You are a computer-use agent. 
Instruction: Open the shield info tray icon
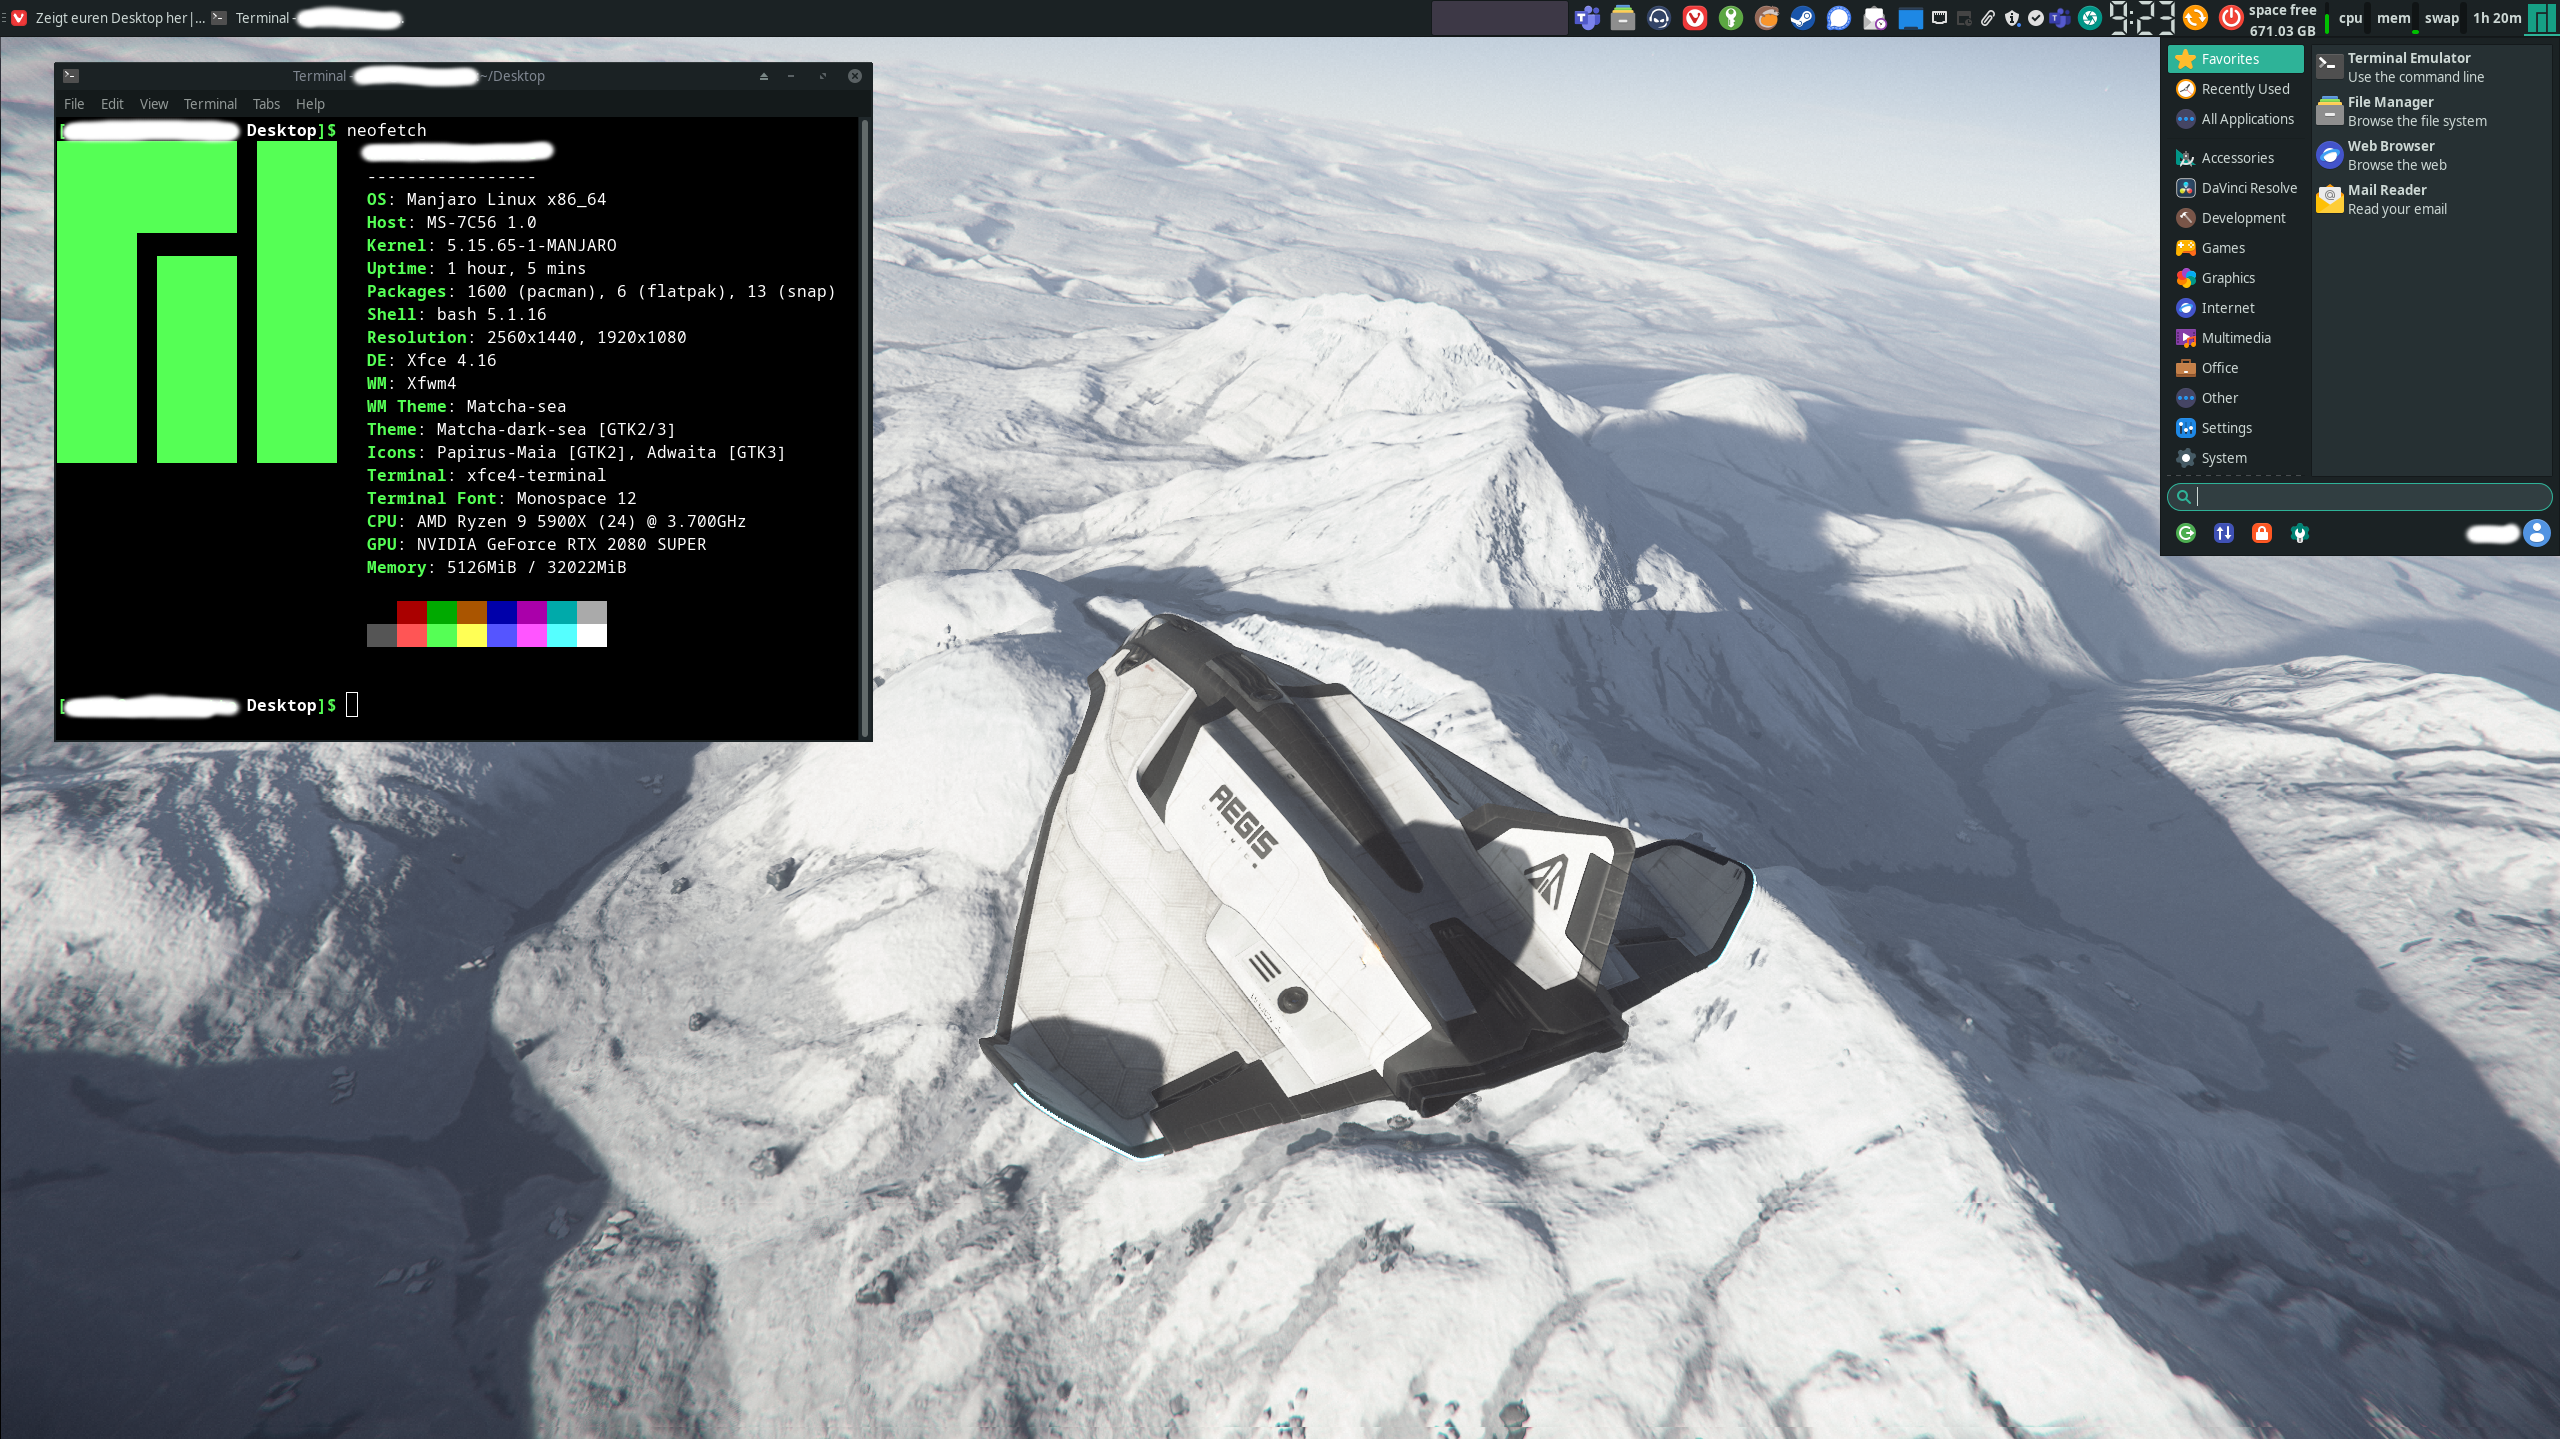(x=2012, y=18)
